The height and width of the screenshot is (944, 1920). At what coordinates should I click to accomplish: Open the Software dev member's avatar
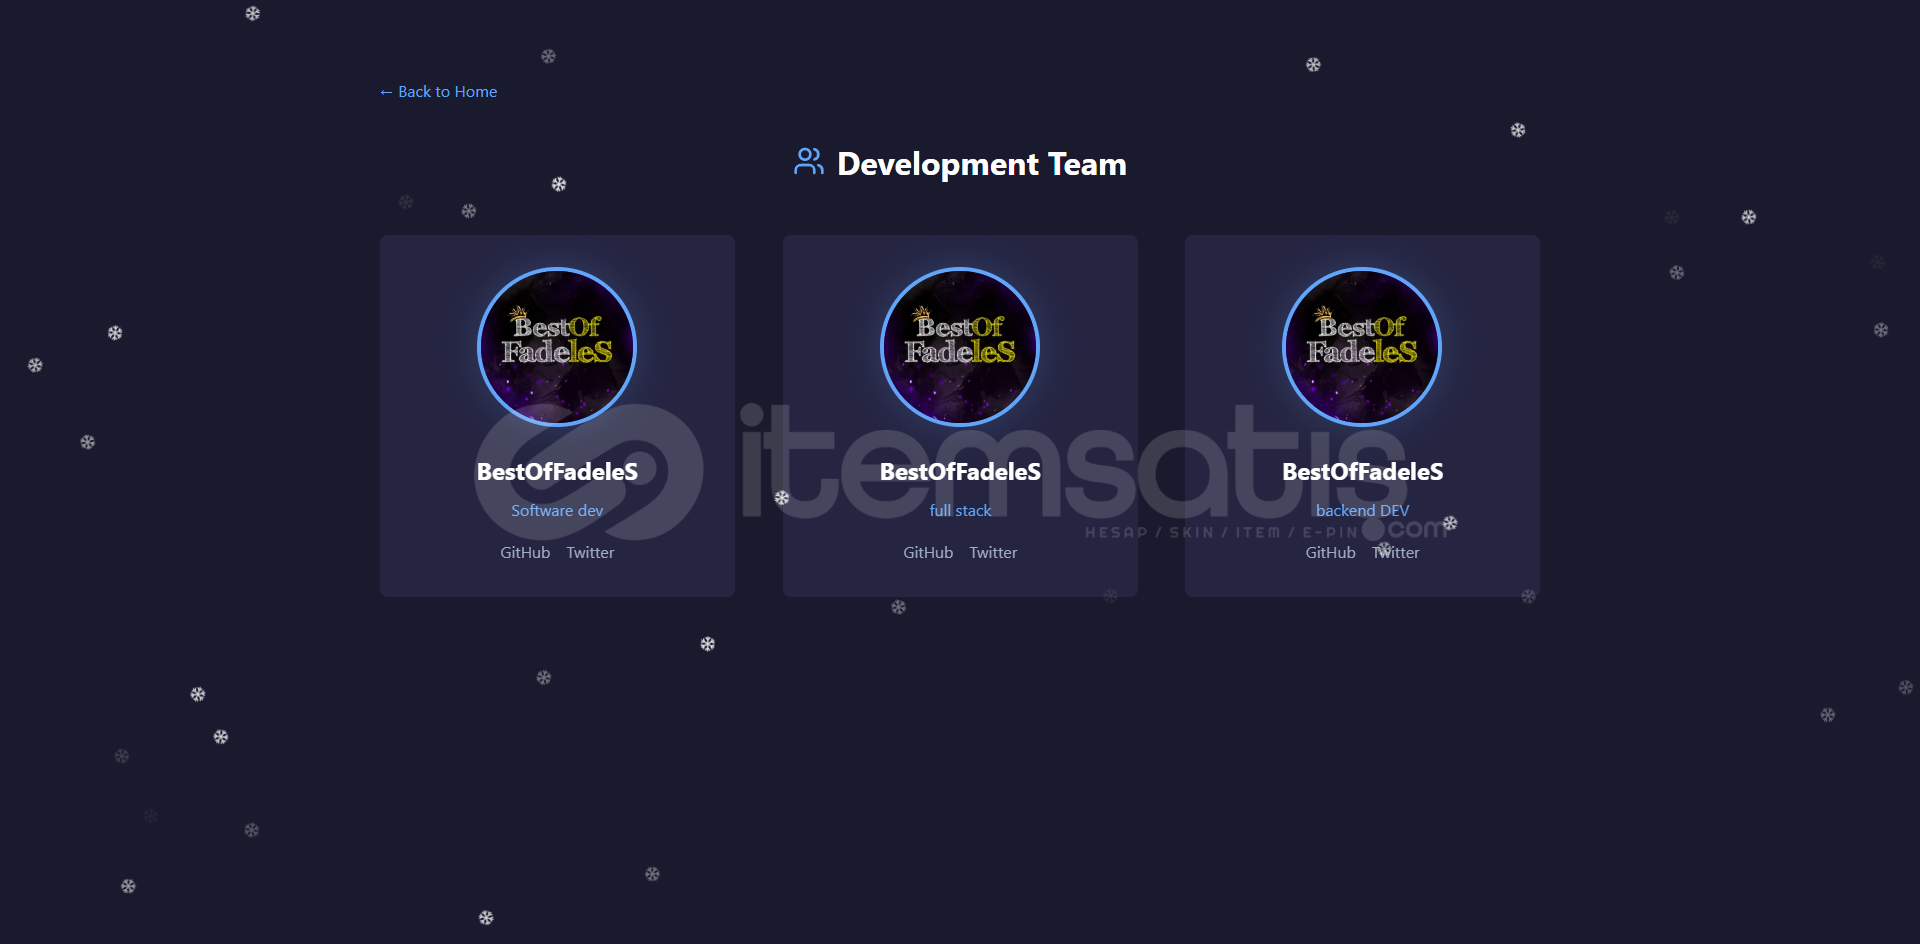point(557,347)
